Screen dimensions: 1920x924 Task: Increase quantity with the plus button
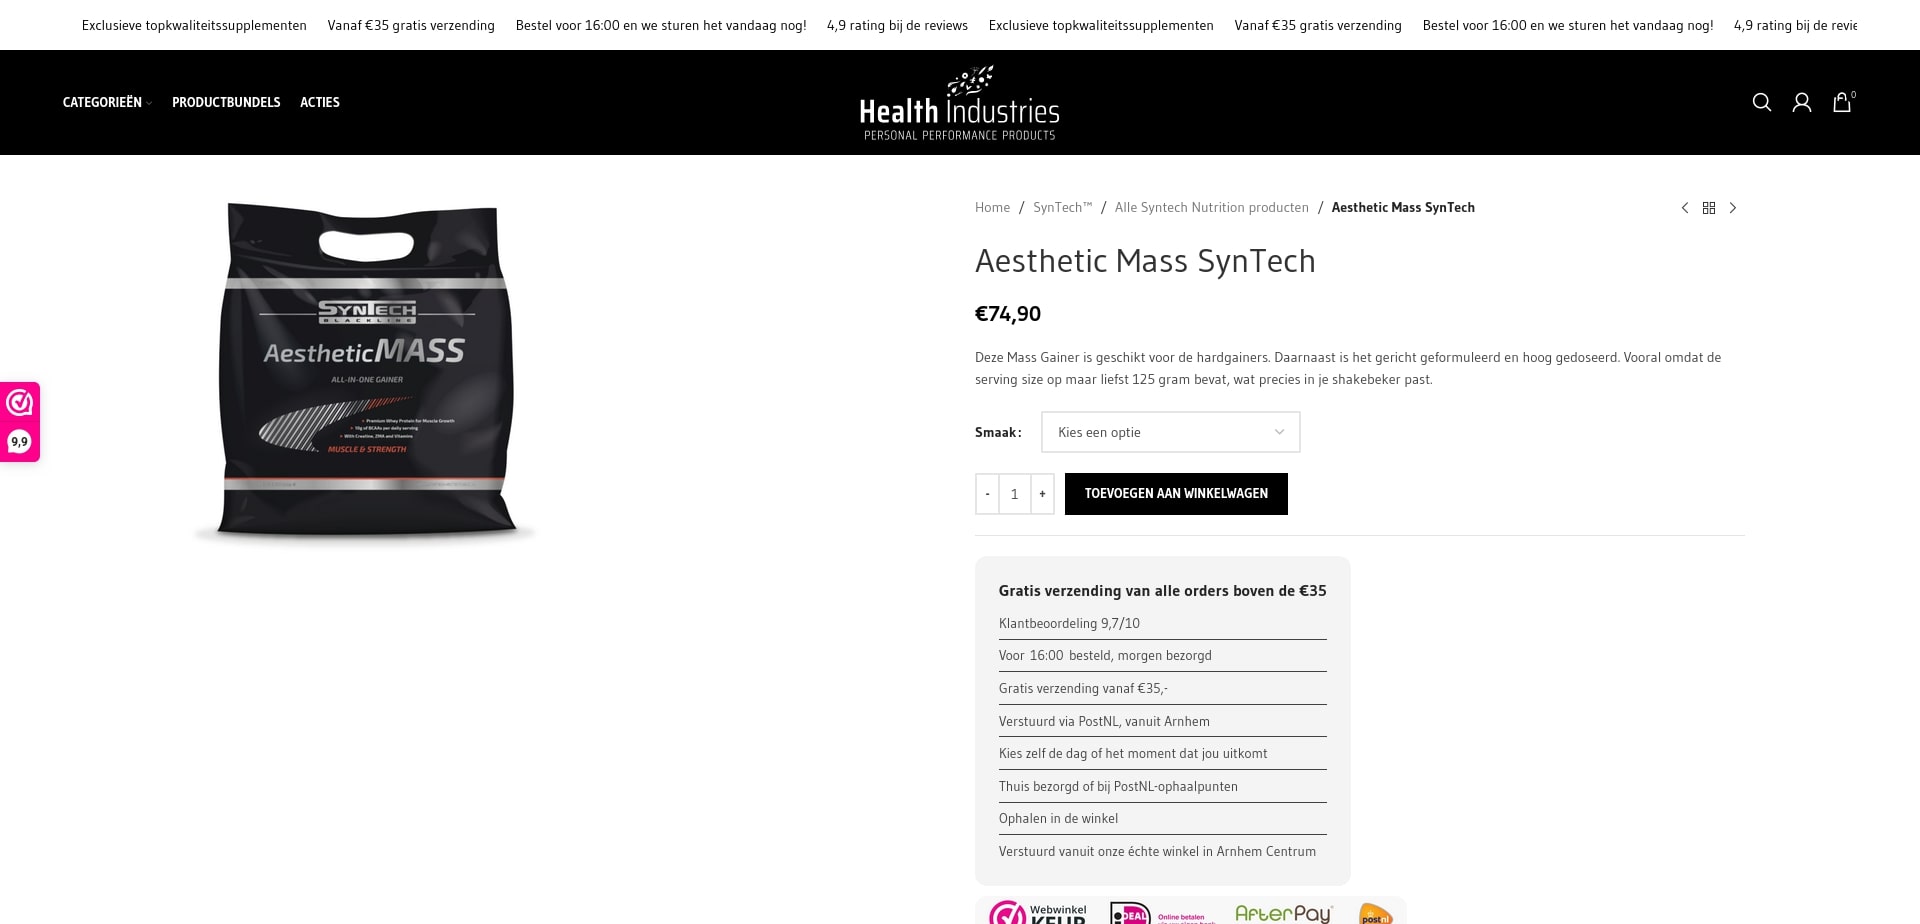pyautogui.click(x=1042, y=494)
